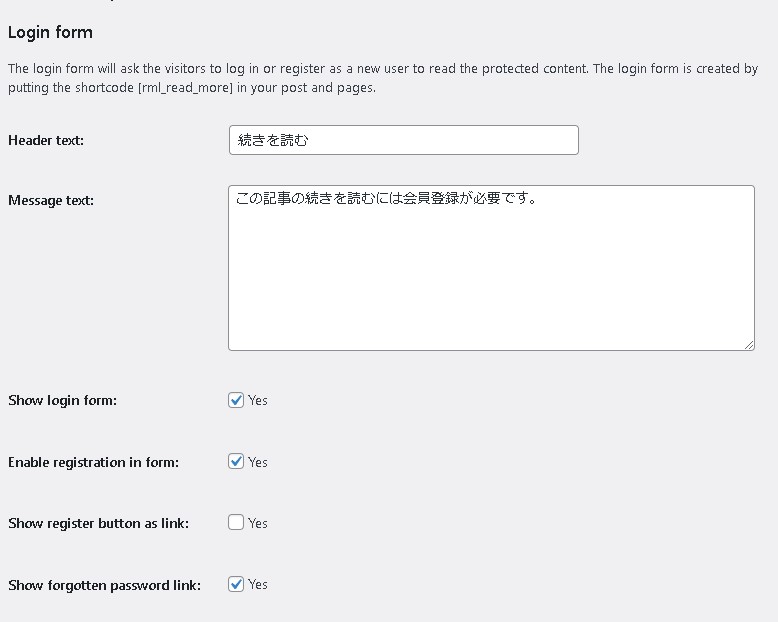Click "Show register button as link:" label
This screenshot has width=778, height=622.
point(98,523)
